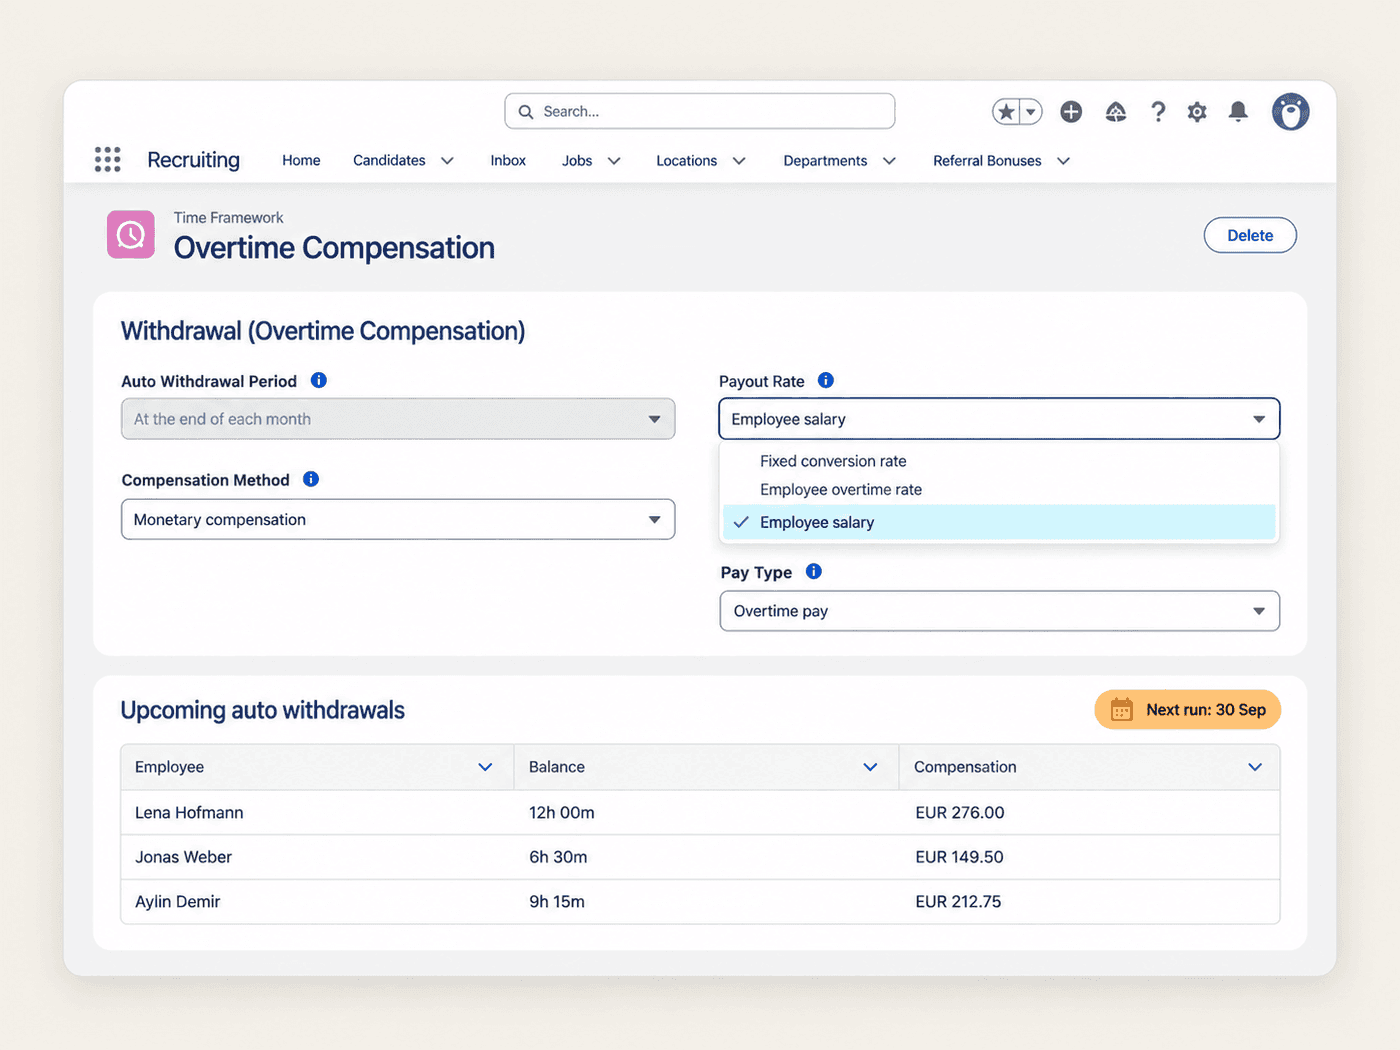Click the EUR 276.00 compensation cell
The height and width of the screenshot is (1050, 1400).
[x=1089, y=813]
